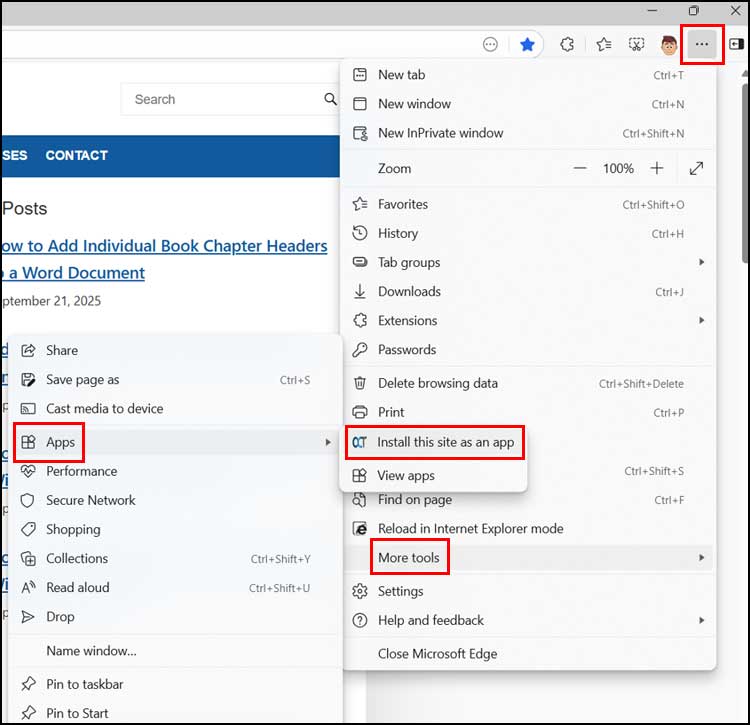Expand the Extensions submenu arrow
Screen dimensions: 750x725
coord(701,320)
